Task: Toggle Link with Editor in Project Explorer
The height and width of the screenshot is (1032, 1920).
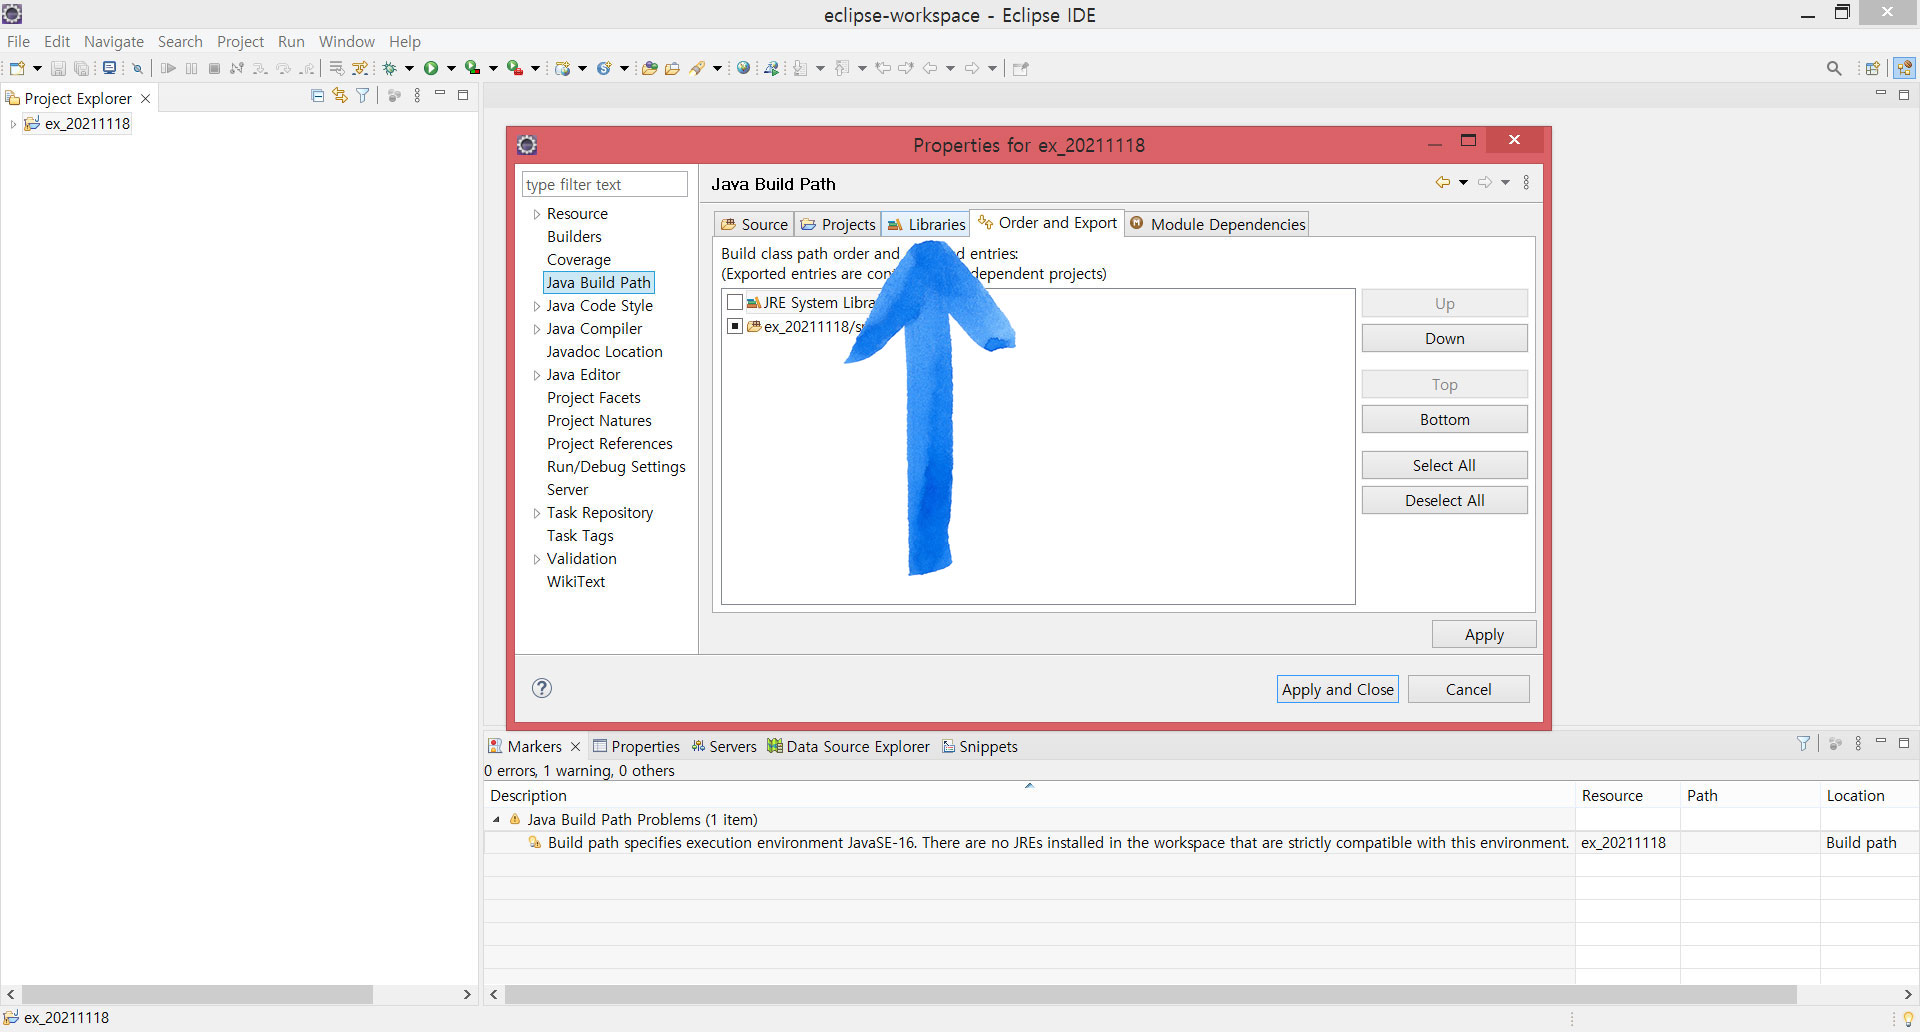Action: (340, 96)
